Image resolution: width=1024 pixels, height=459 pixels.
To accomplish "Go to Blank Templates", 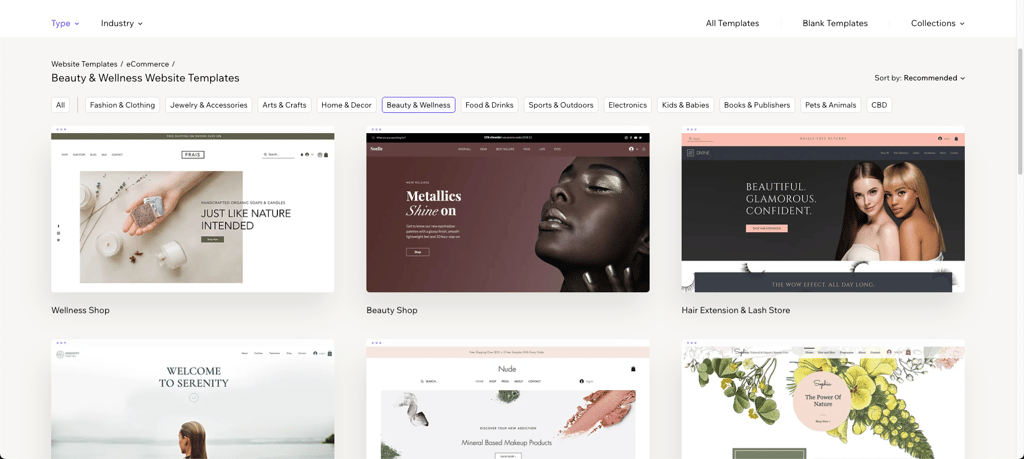I will (x=835, y=23).
